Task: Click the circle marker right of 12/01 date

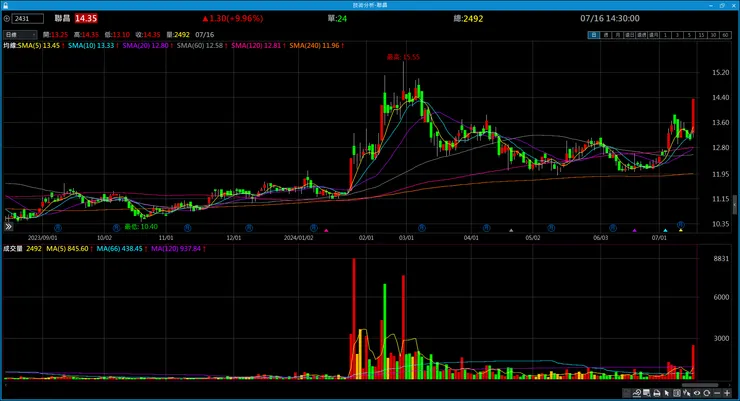Action: coord(249,228)
